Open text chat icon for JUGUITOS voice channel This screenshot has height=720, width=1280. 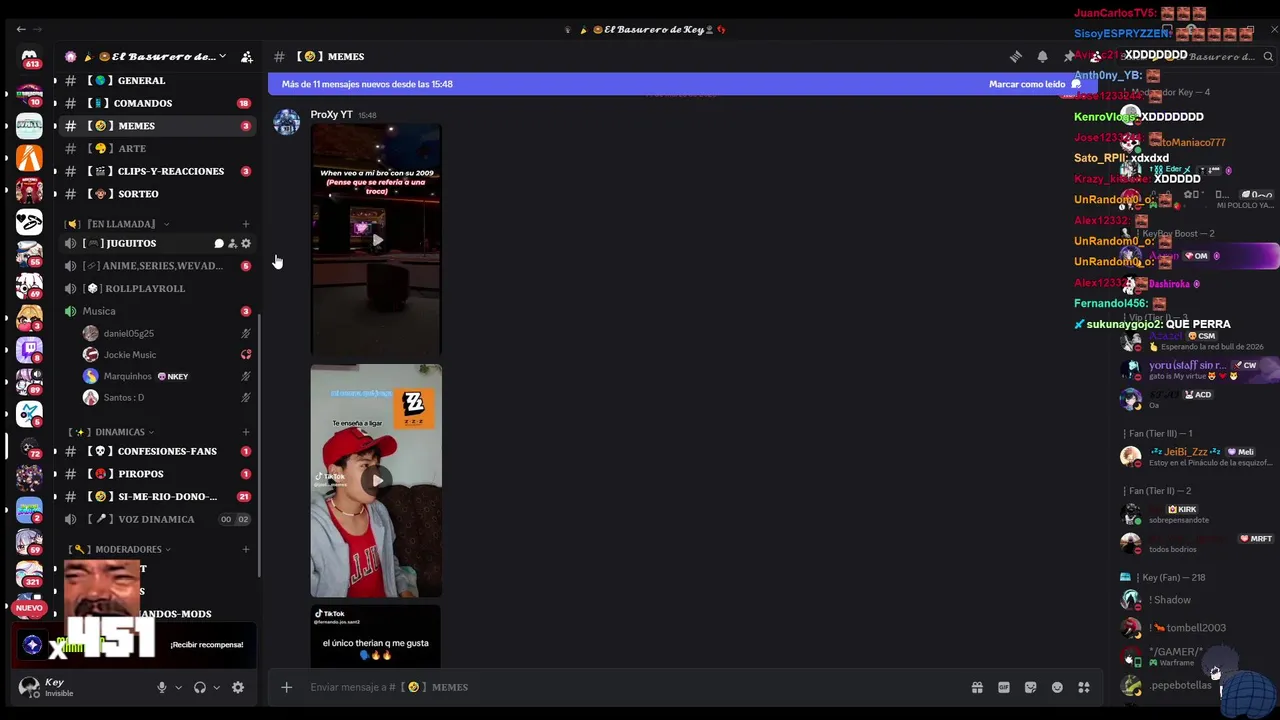(219, 243)
